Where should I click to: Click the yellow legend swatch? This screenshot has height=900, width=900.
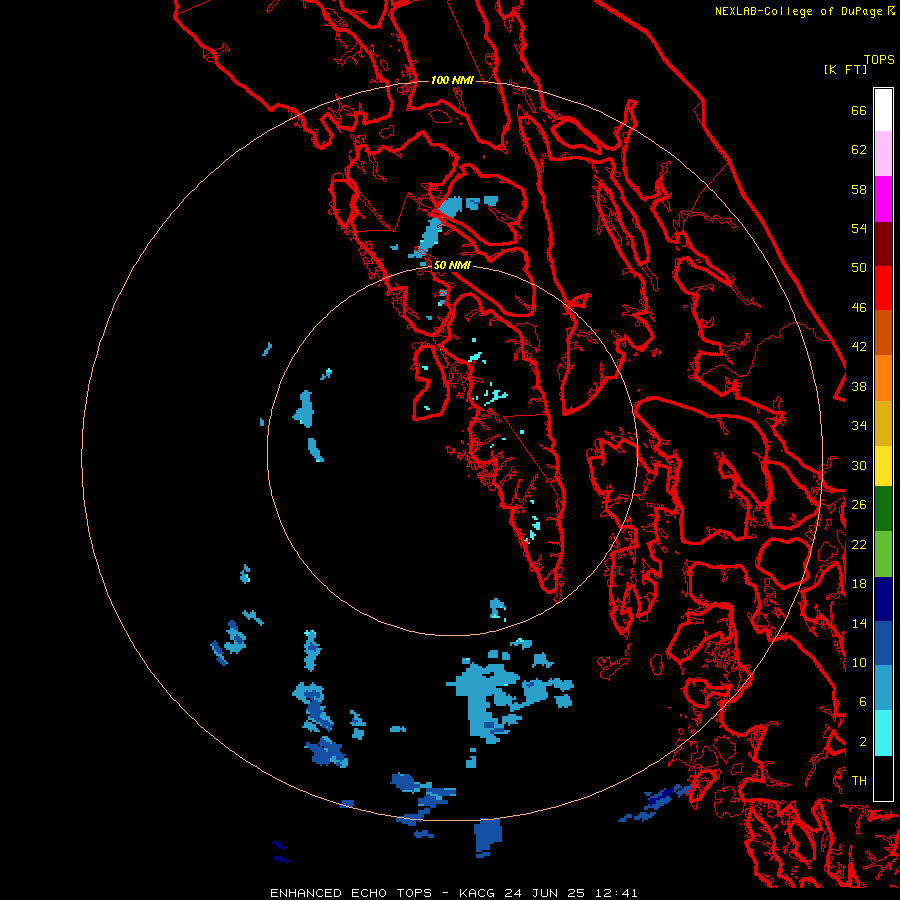pos(883,466)
